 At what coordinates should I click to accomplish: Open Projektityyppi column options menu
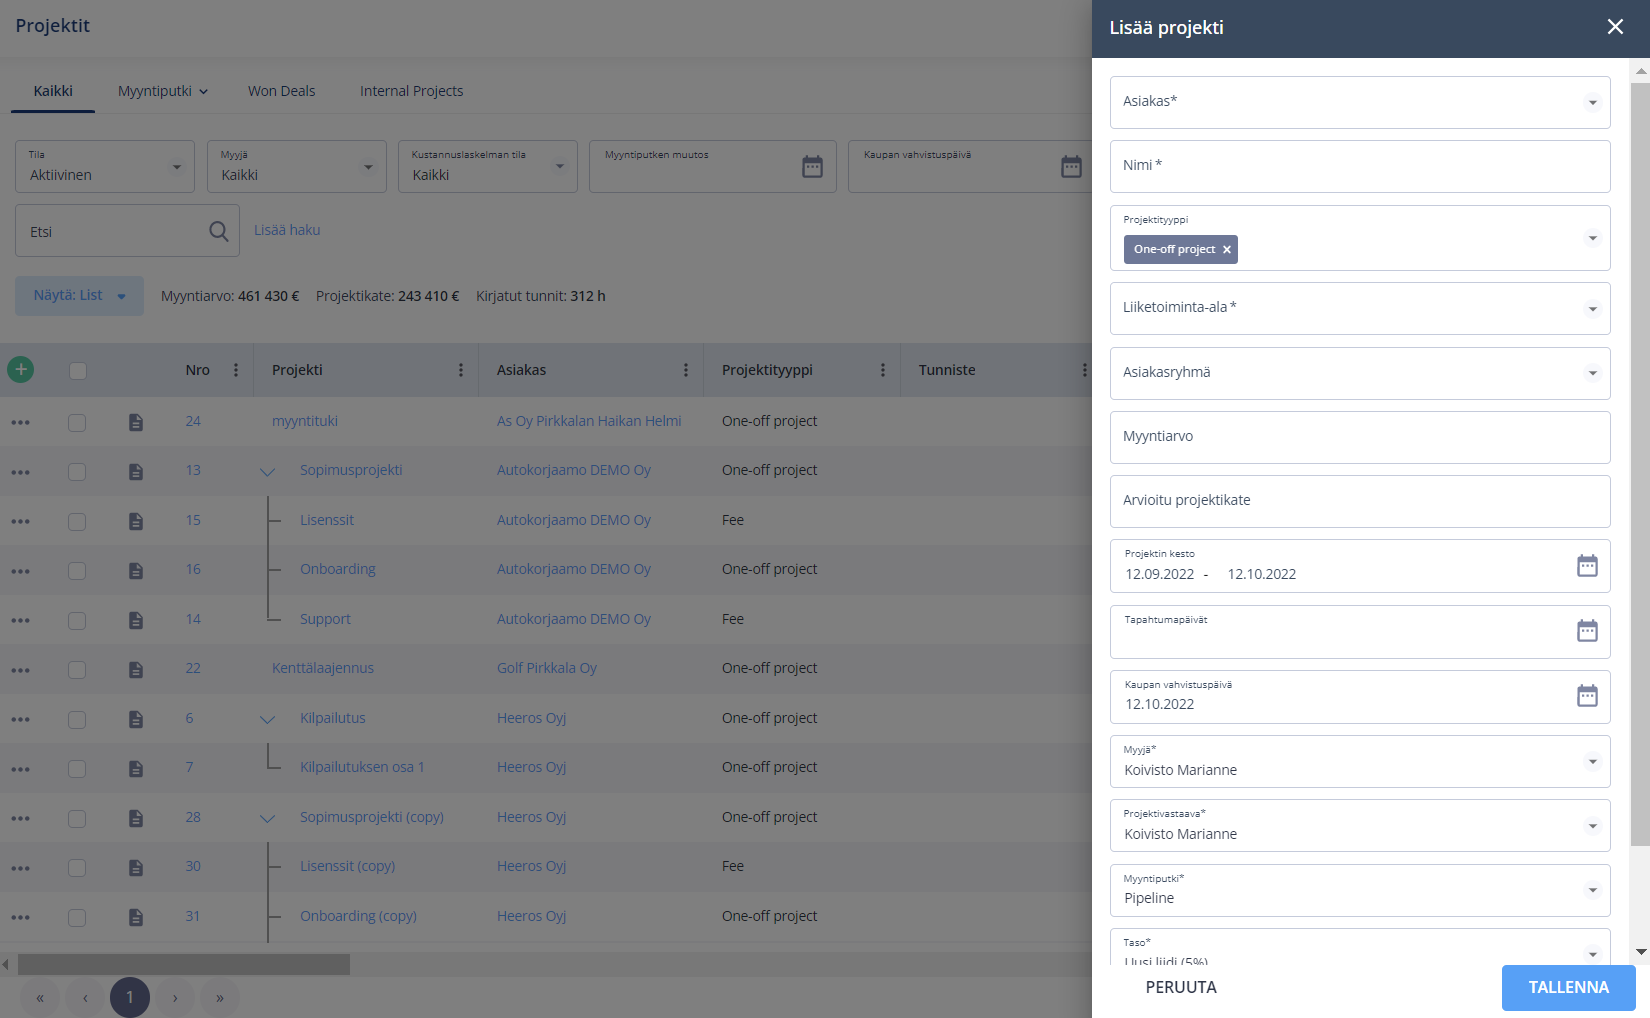pyautogui.click(x=883, y=370)
